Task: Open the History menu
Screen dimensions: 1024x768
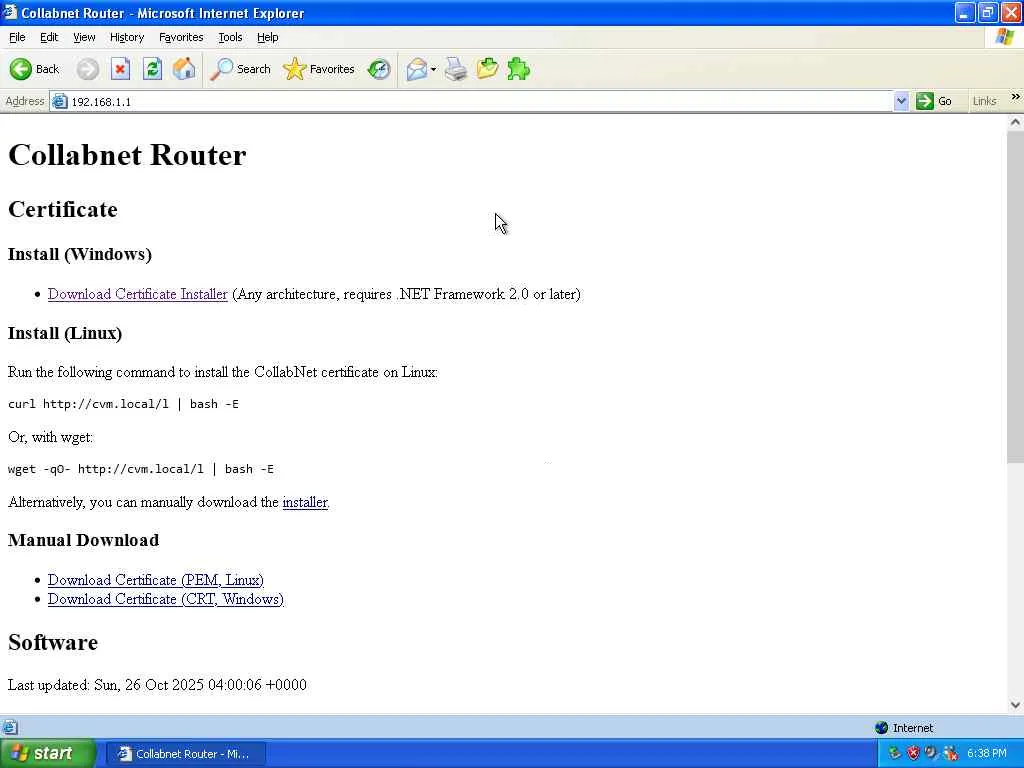Action: click(127, 37)
